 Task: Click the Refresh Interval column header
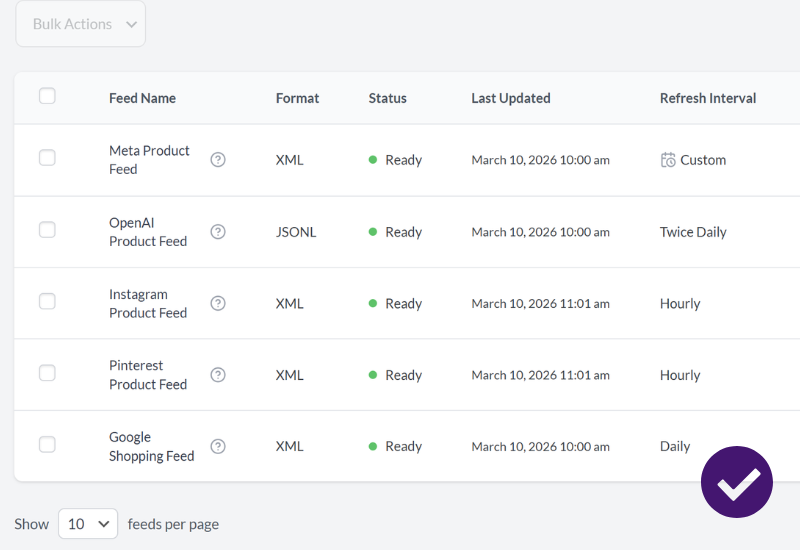click(x=708, y=98)
